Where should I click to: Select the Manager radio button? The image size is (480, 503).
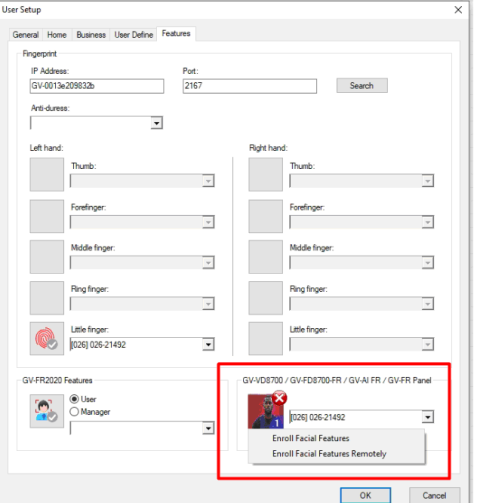click(74, 412)
